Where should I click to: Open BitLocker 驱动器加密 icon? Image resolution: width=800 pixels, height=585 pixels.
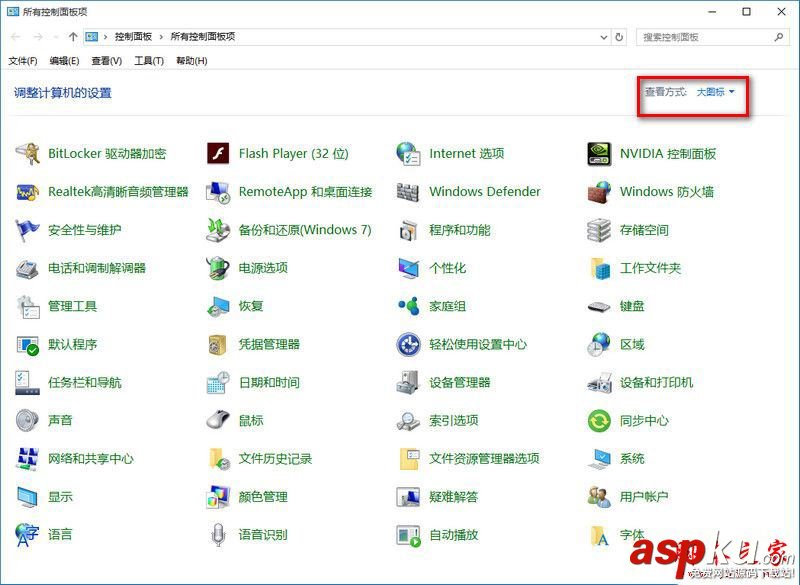coord(28,154)
